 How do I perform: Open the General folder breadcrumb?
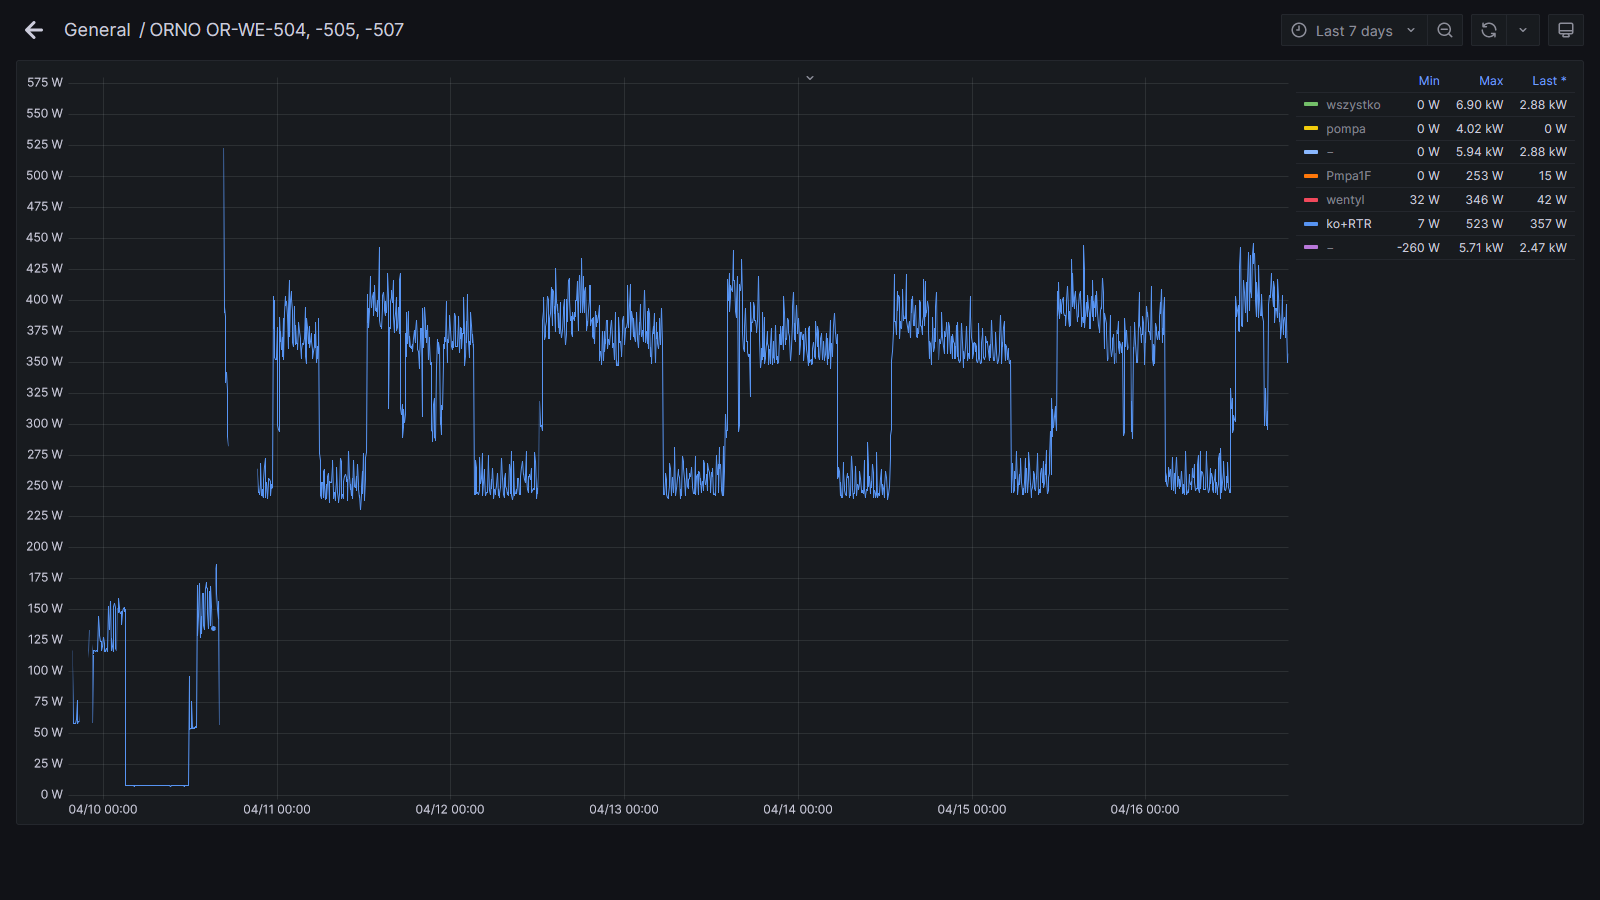(x=97, y=30)
